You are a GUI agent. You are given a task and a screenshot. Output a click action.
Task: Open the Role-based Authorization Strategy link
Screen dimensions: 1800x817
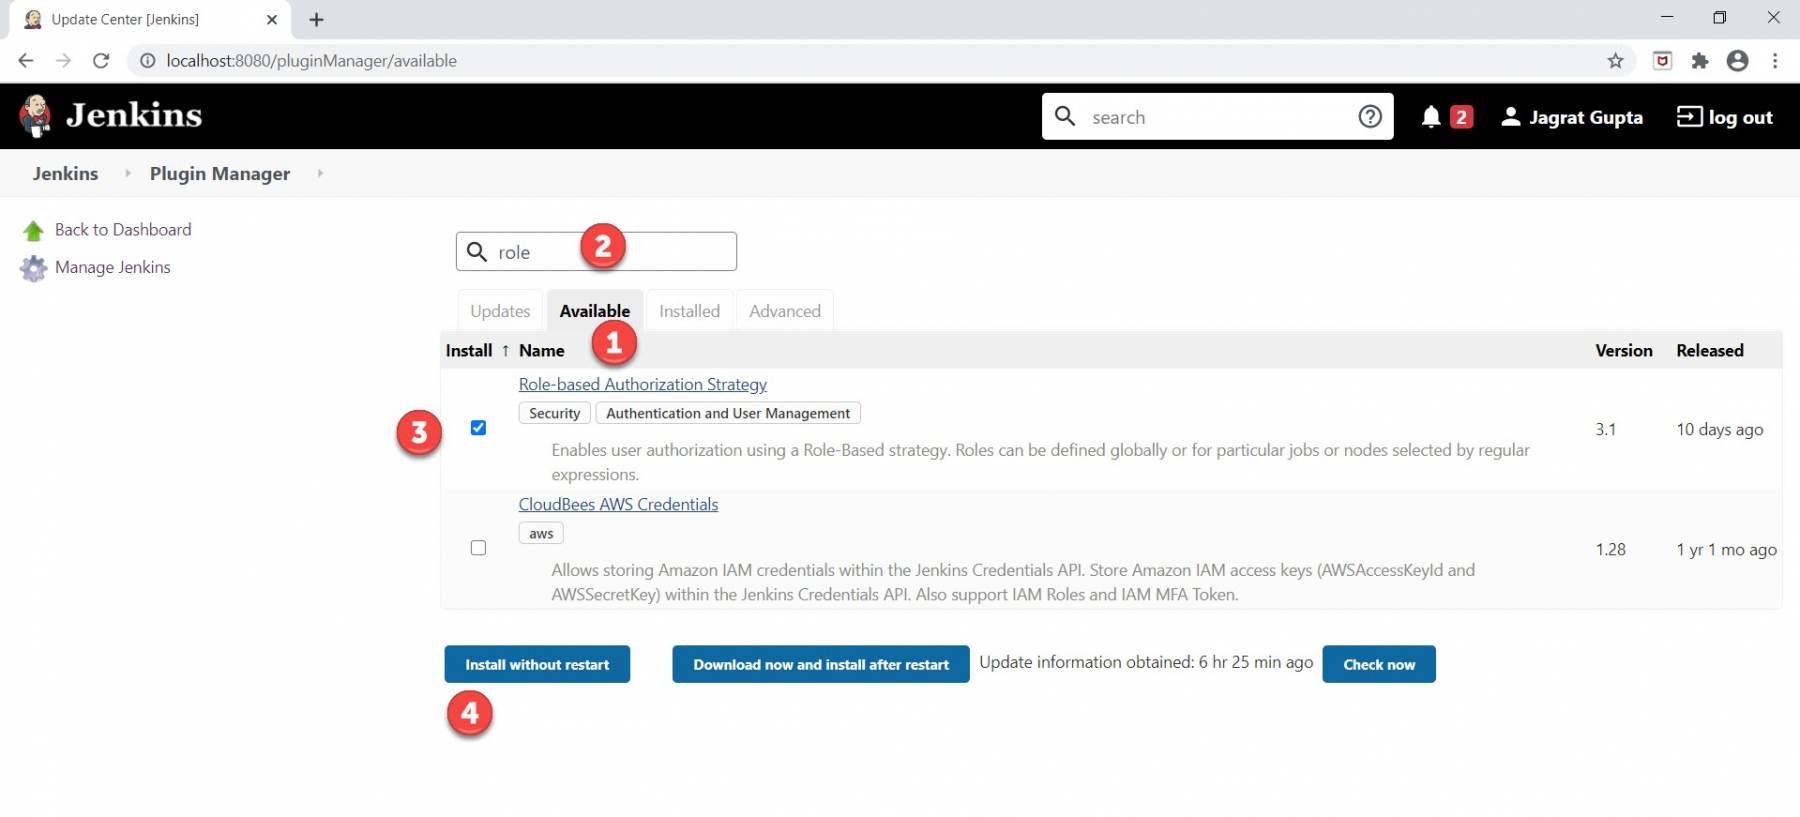[x=642, y=384]
